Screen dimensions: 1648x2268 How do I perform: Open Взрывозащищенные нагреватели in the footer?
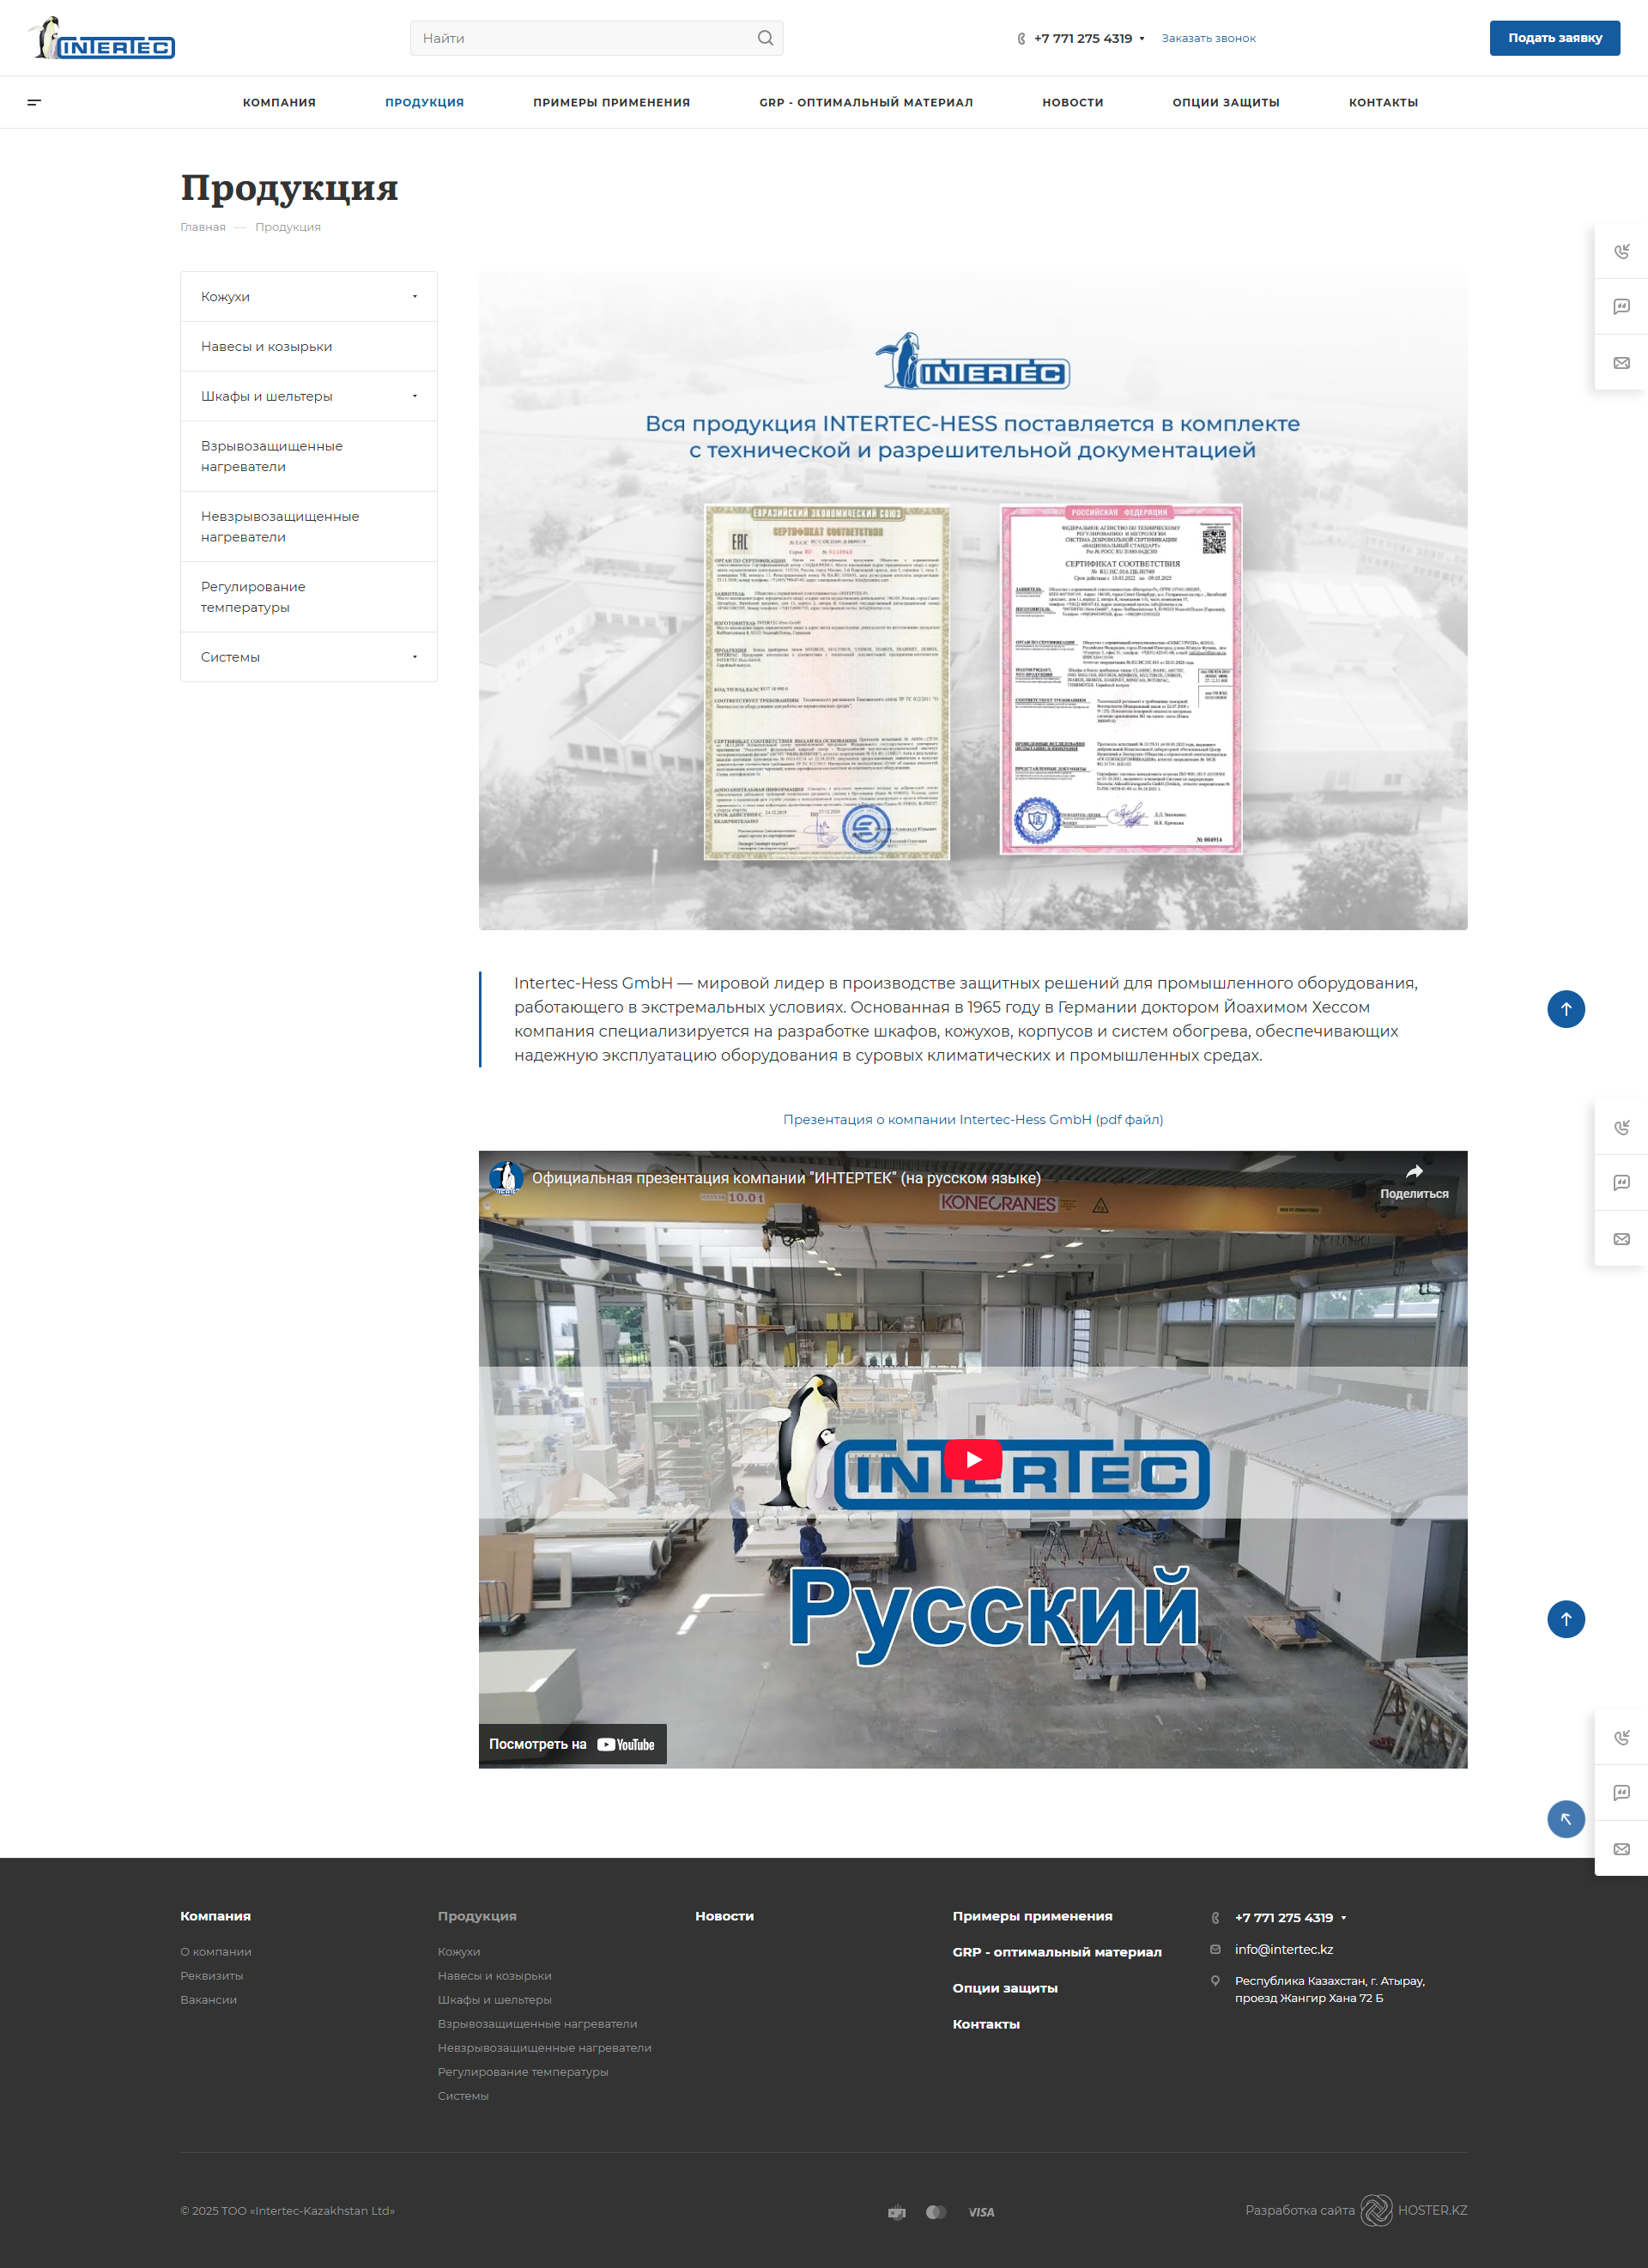point(537,2023)
